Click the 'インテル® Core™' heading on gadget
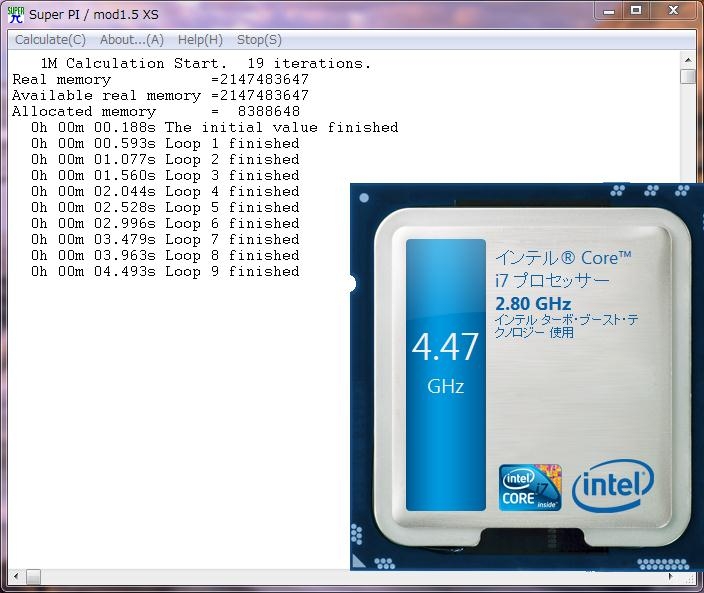The width and height of the screenshot is (704, 593). click(563, 258)
